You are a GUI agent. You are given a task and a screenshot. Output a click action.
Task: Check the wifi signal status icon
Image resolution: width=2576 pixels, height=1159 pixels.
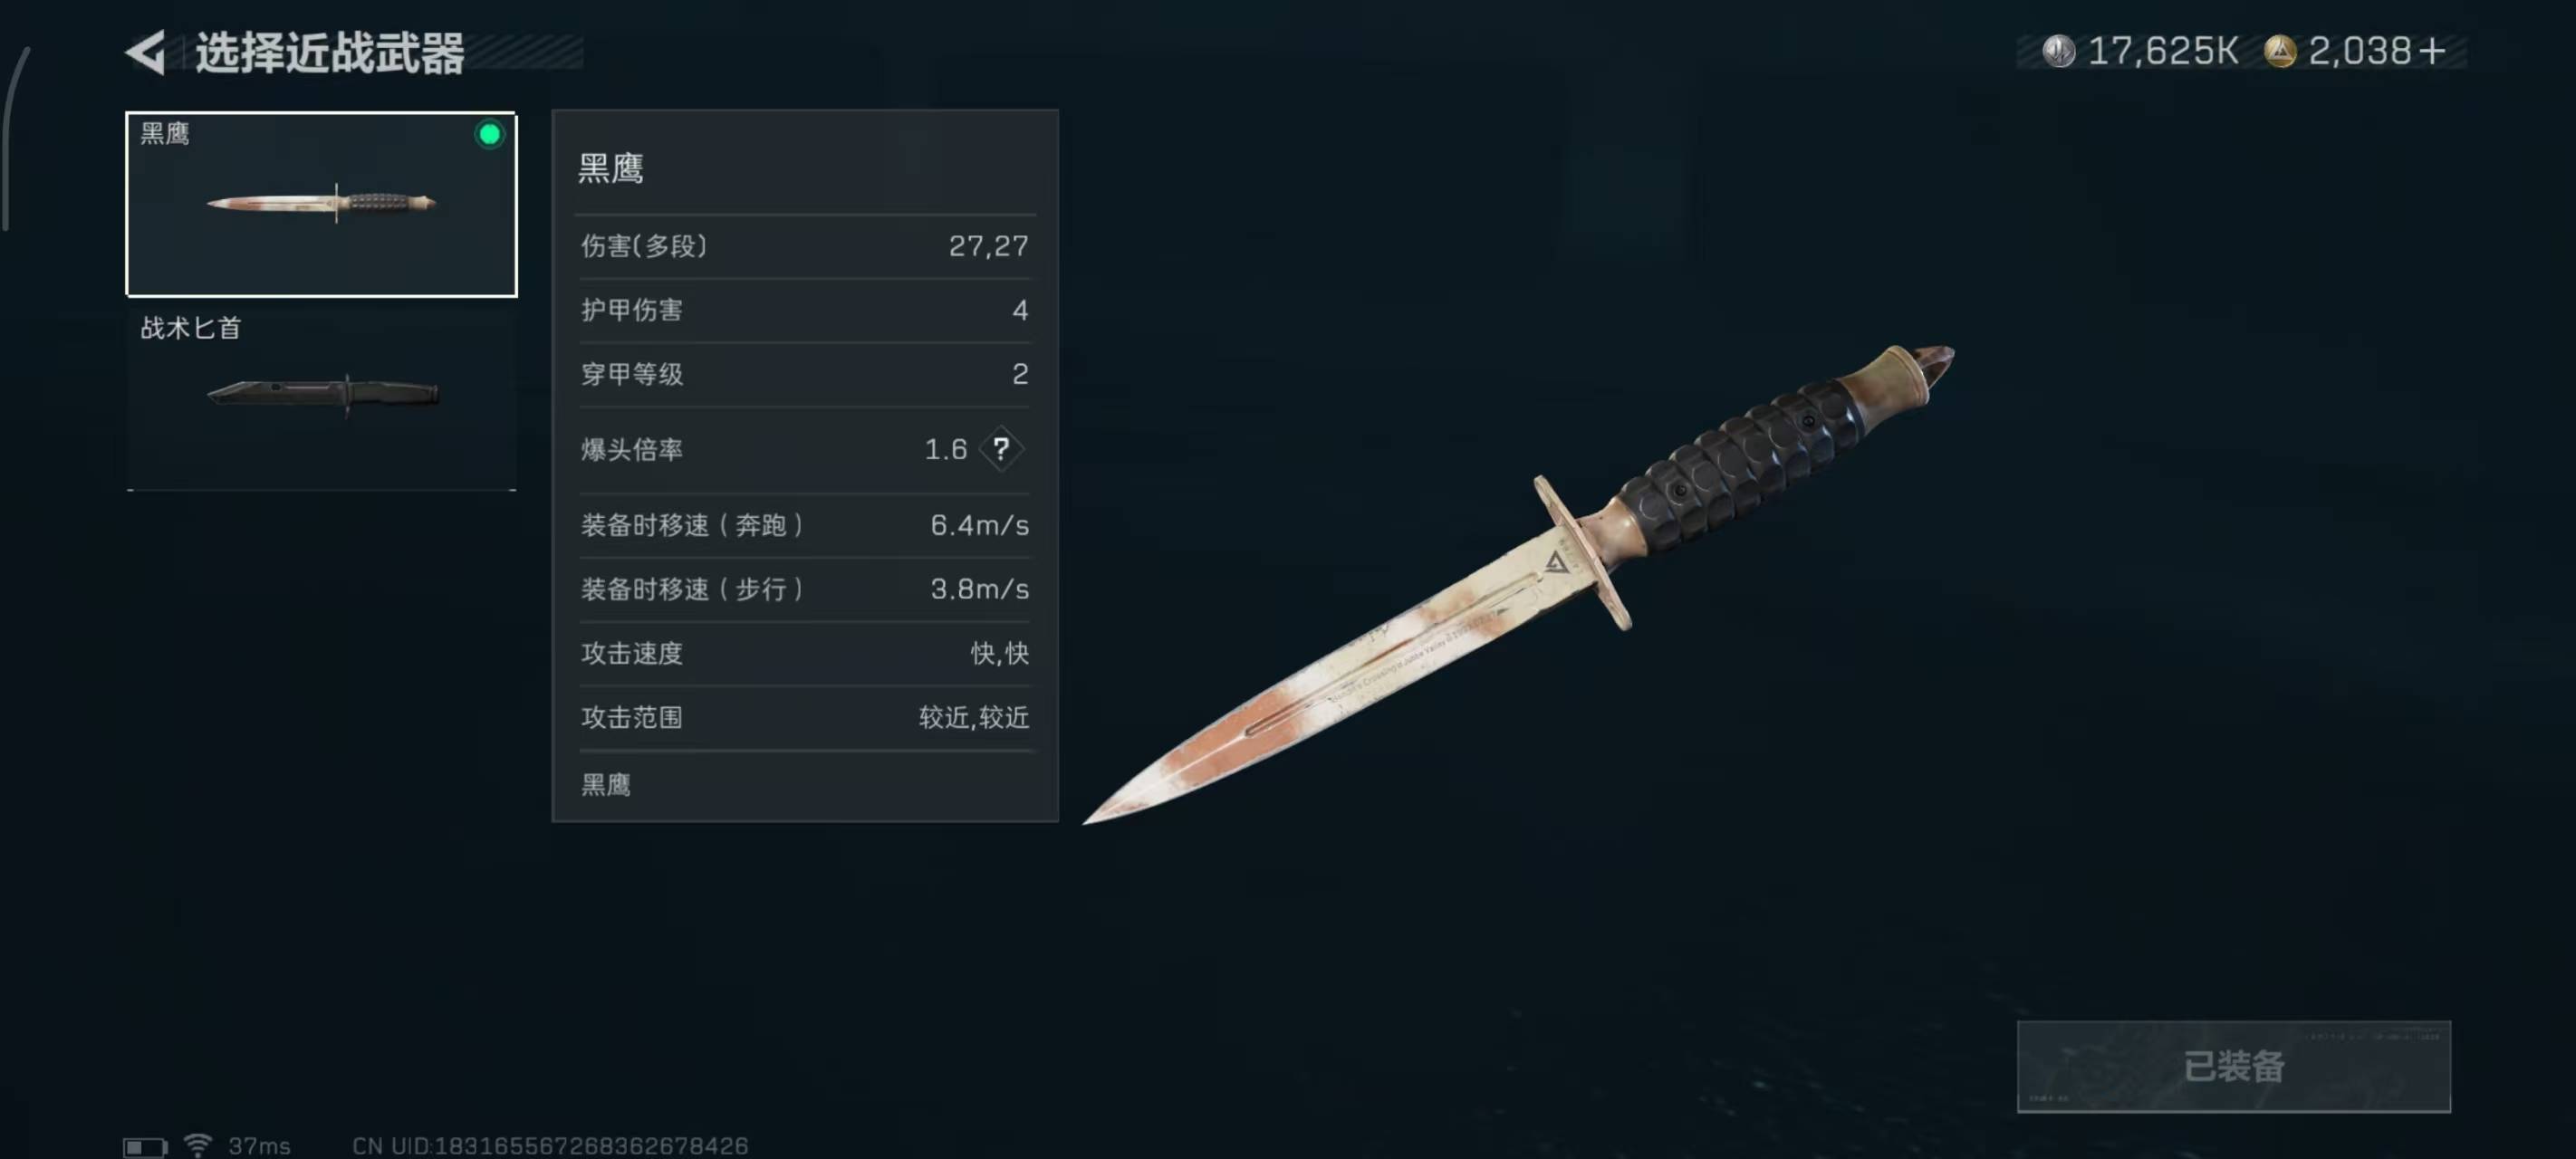pyautogui.click(x=198, y=1145)
